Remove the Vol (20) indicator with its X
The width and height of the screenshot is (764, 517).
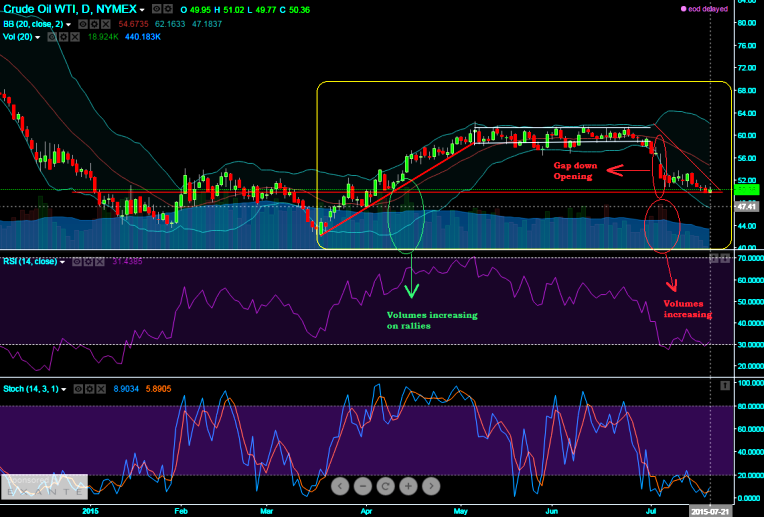coord(75,37)
